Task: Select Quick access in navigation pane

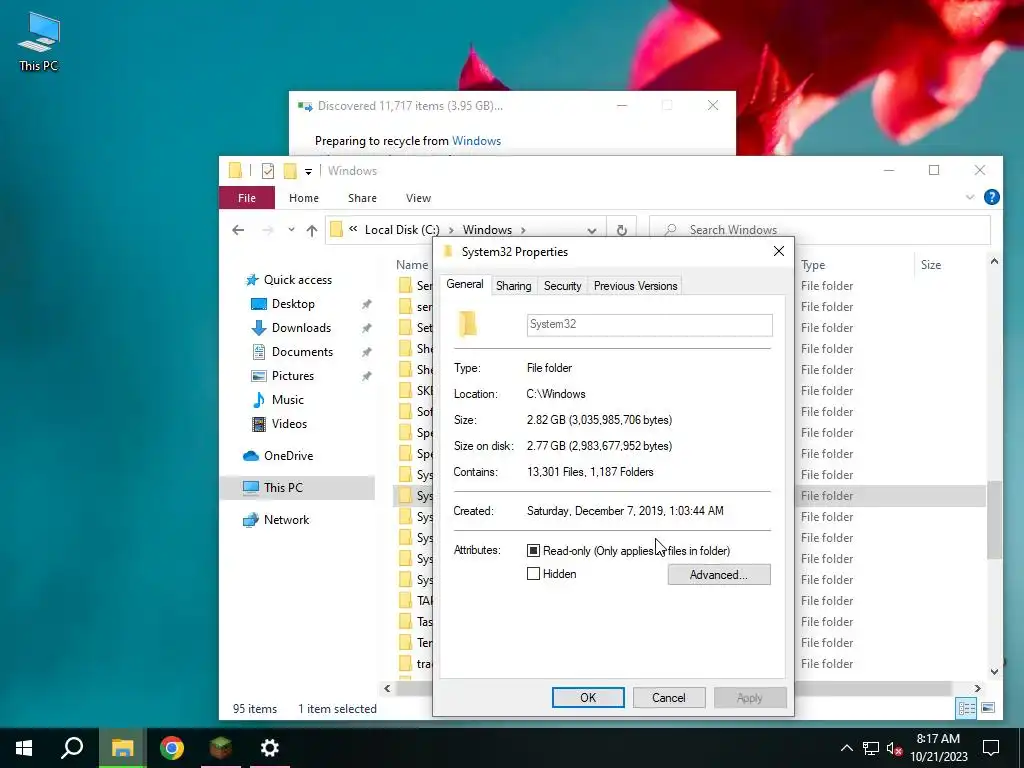Action: tap(298, 280)
